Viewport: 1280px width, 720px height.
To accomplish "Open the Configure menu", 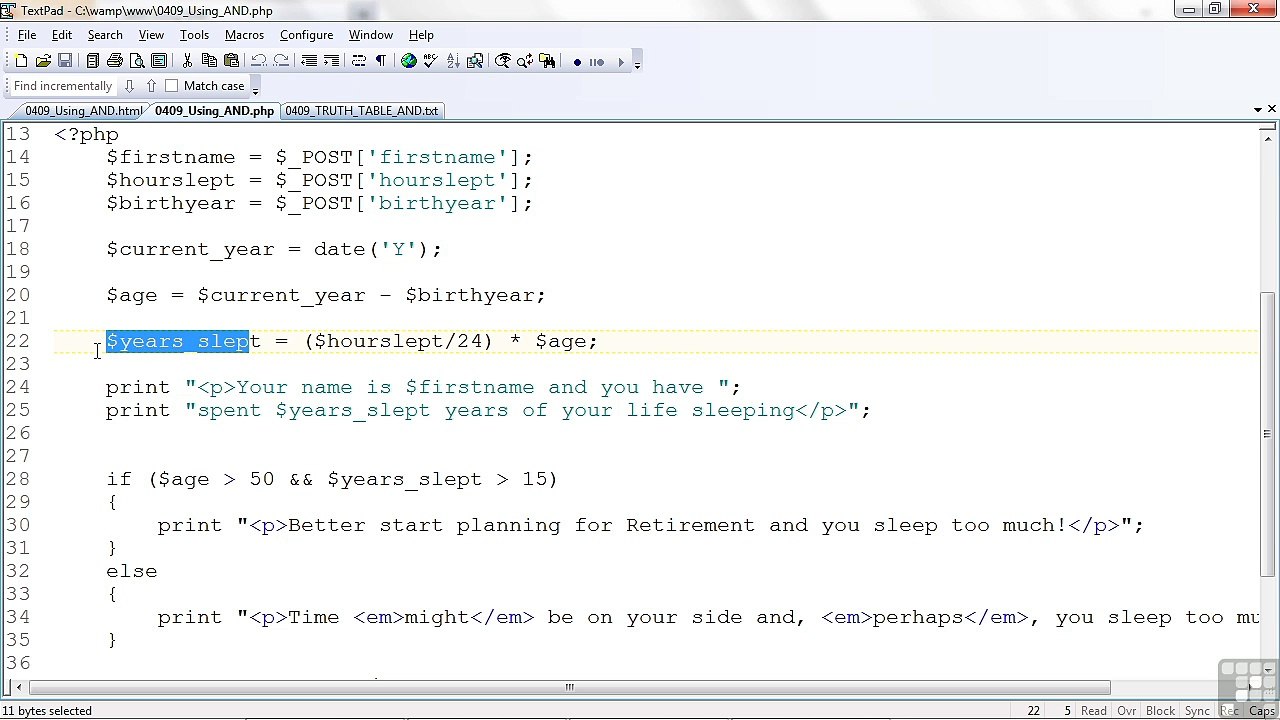I will point(306,35).
